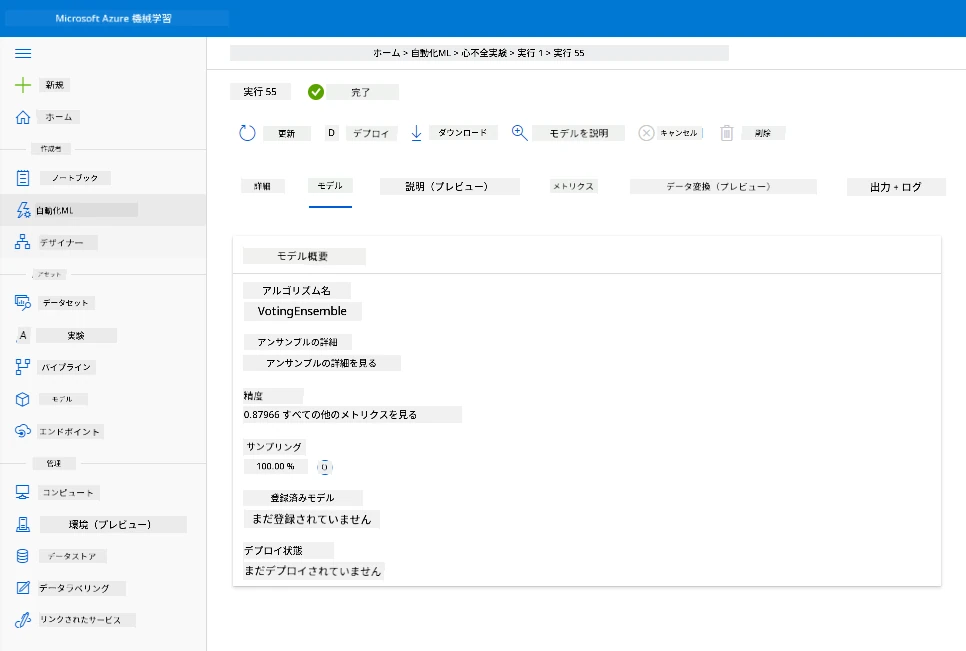This screenshot has width=966, height=651.
Task: Open すべての他のメトリクスを見る link
Action: (350, 414)
